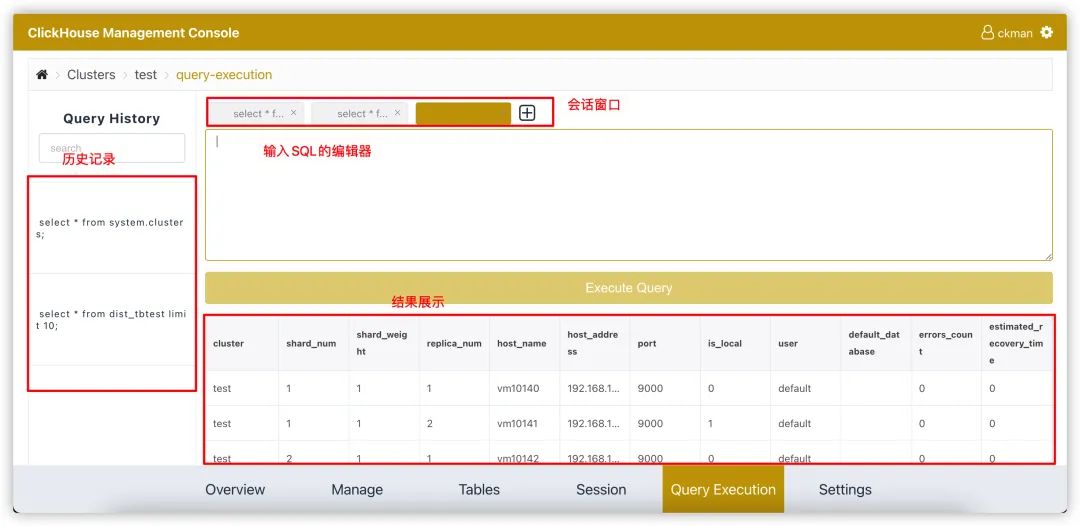Click the user column header
This screenshot has width=1080, height=526.
805,343
